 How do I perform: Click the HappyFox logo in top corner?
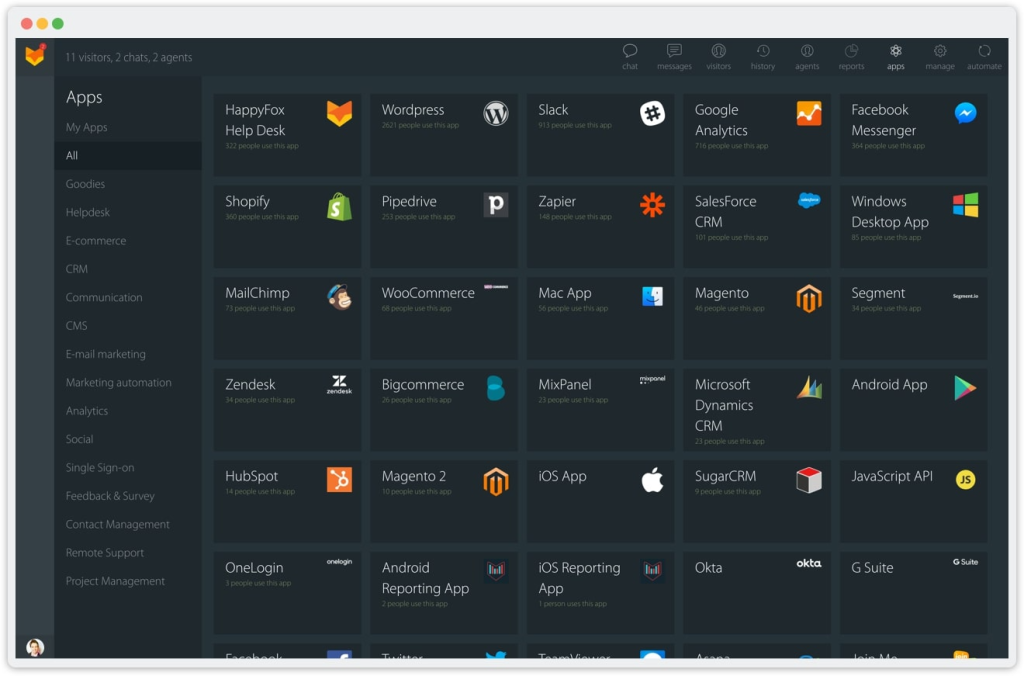click(34, 56)
